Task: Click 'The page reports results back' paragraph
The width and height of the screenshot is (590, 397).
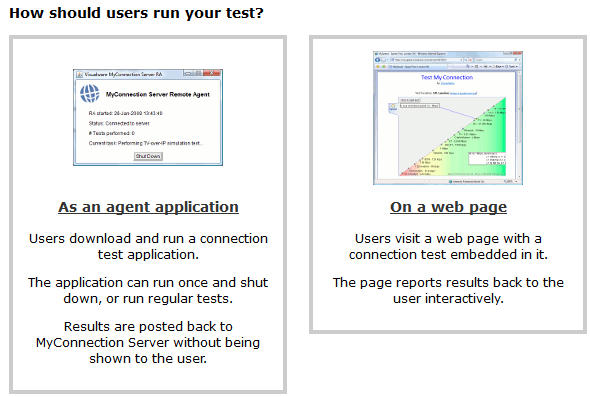Action: 448,291
